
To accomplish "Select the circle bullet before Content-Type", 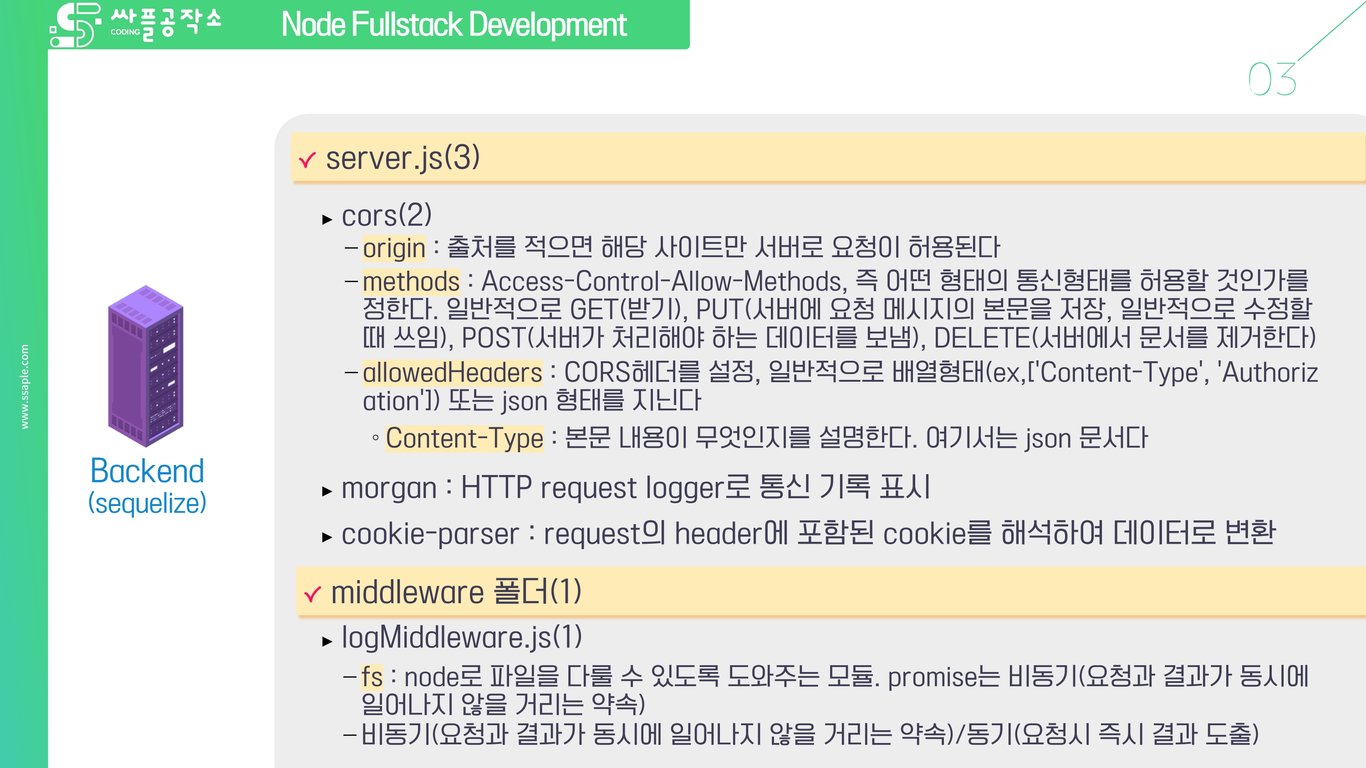I will click(x=374, y=438).
